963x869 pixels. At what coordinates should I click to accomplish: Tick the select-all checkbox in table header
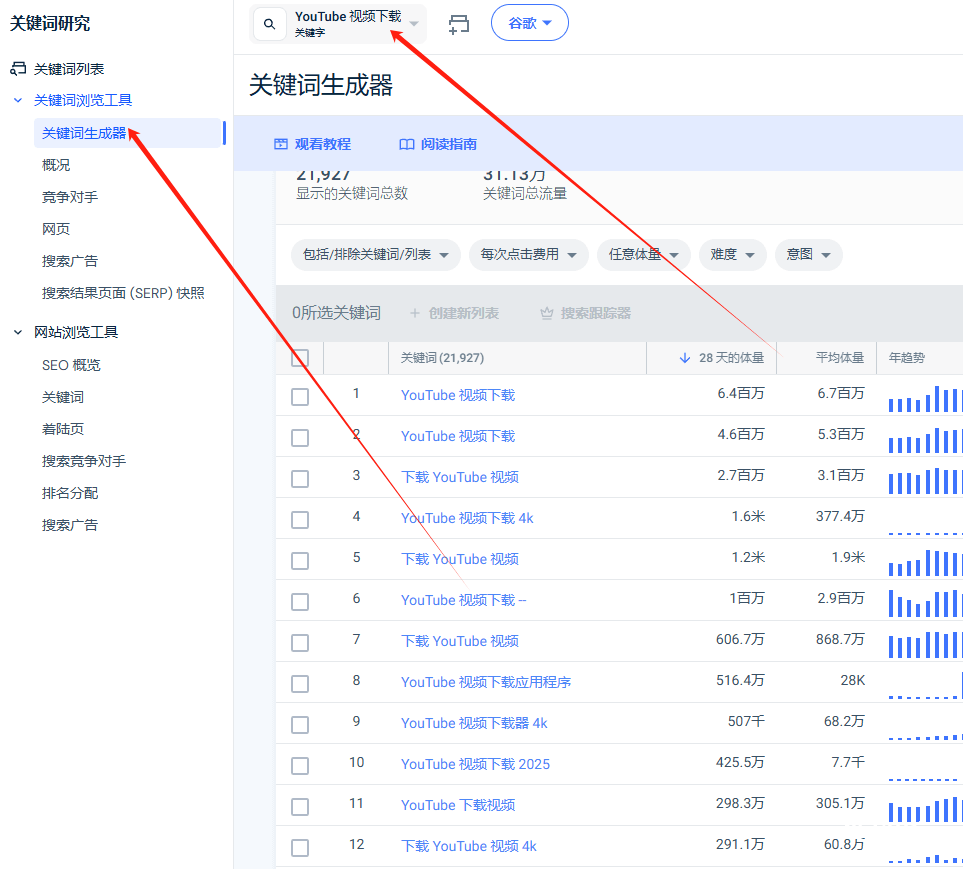coord(300,358)
